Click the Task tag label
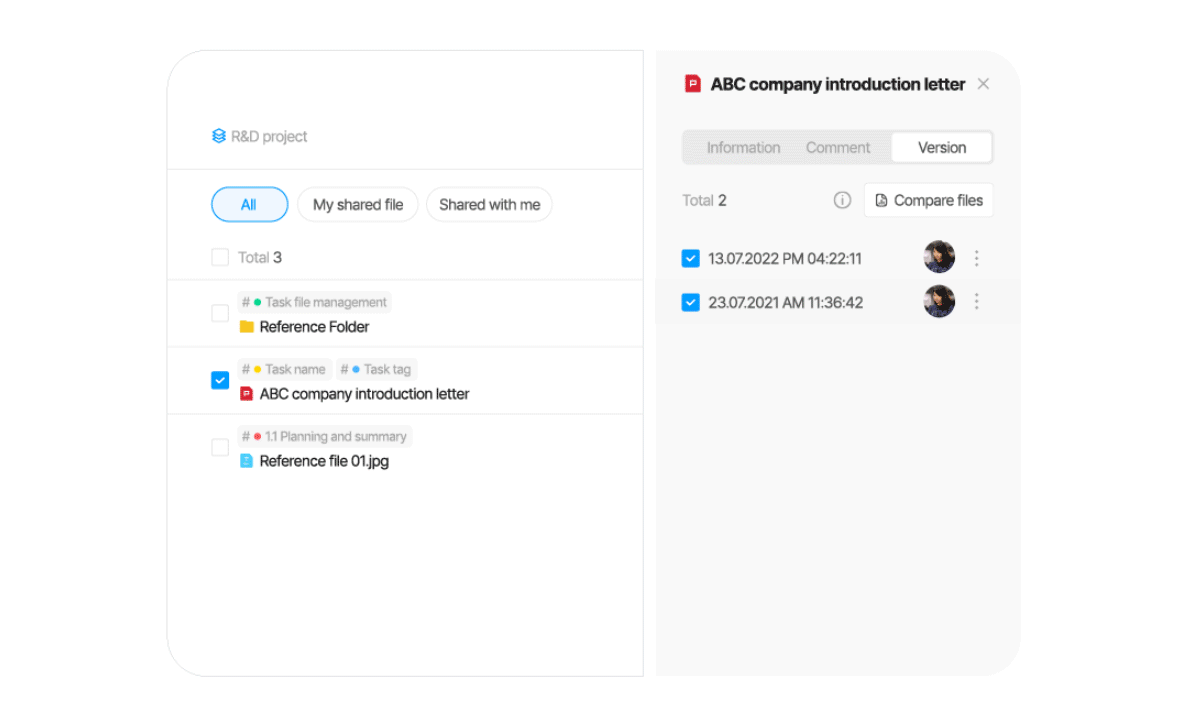The width and height of the screenshot is (1185, 714). [376, 369]
